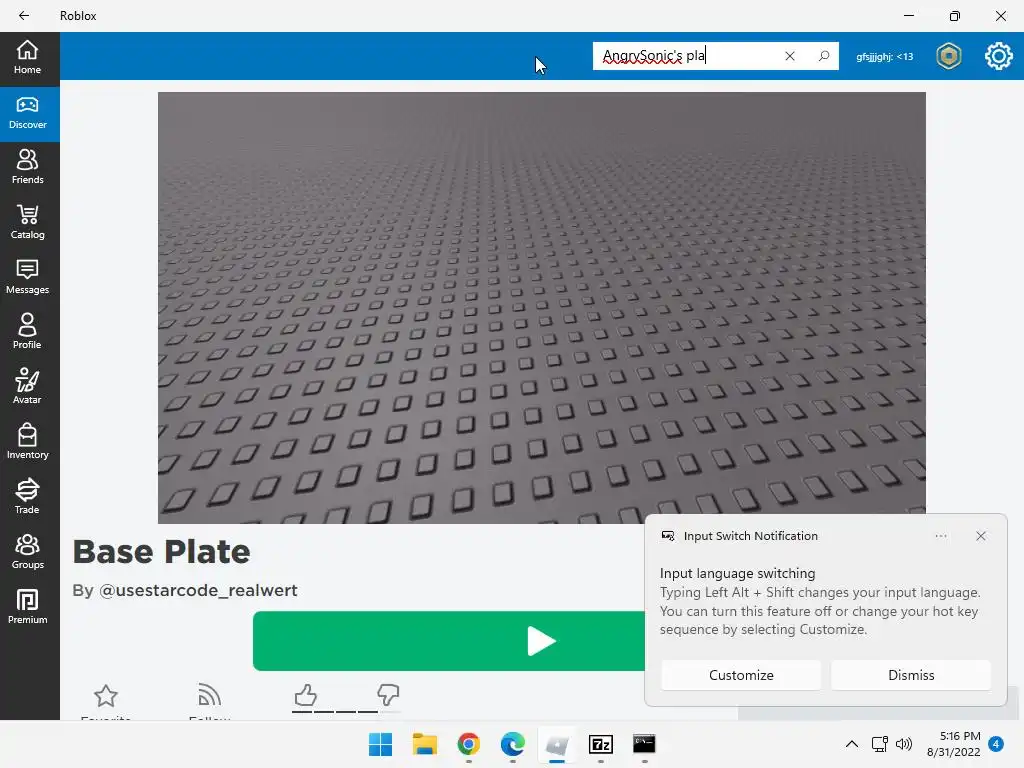View Profile from sidebar

tap(27, 332)
